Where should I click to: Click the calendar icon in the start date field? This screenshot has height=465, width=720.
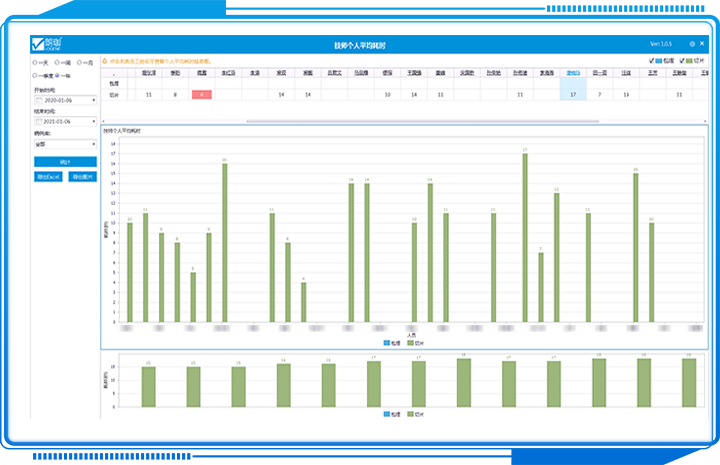[39, 100]
